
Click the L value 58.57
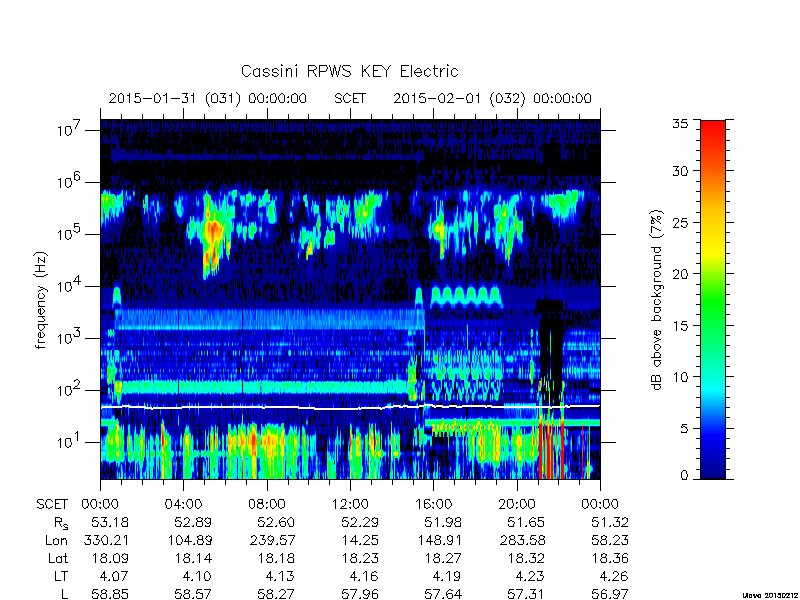point(193,594)
